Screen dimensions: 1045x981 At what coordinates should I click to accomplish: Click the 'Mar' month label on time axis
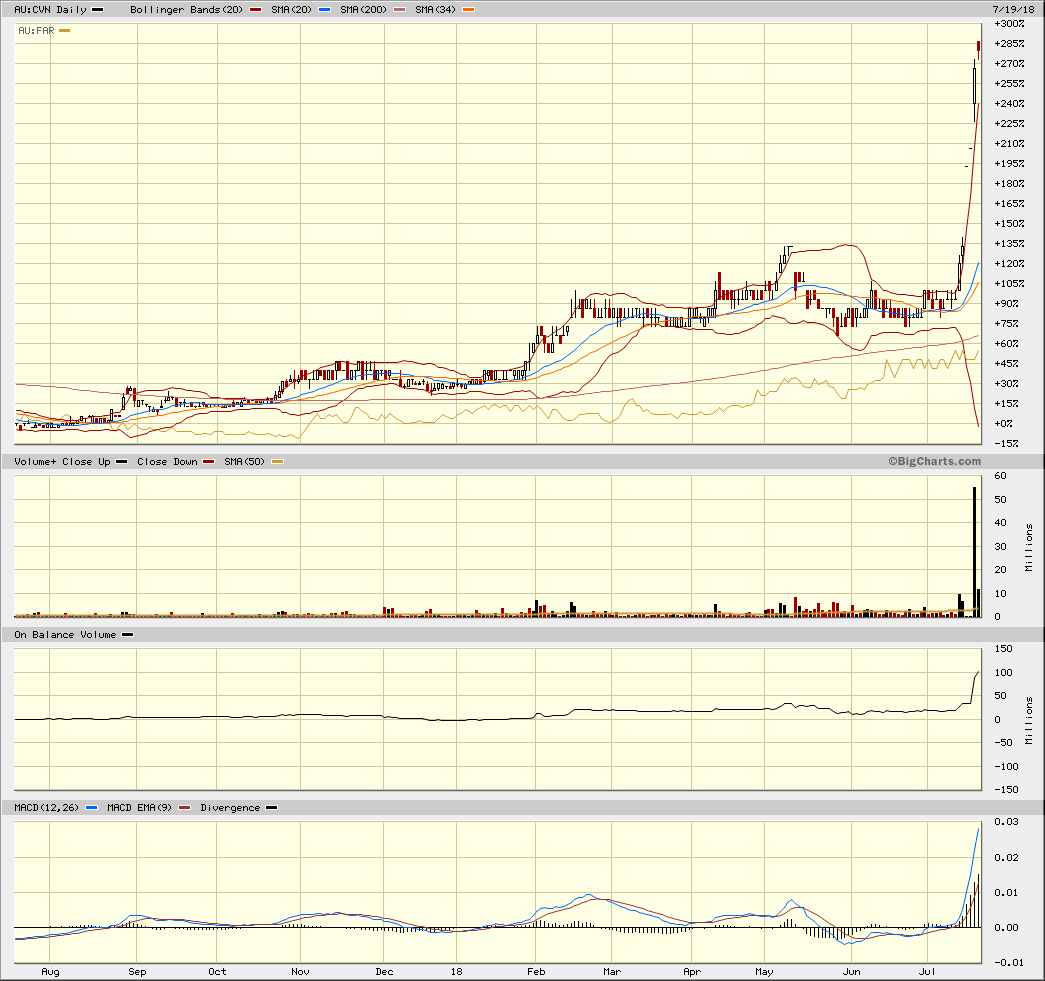(612, 972)
